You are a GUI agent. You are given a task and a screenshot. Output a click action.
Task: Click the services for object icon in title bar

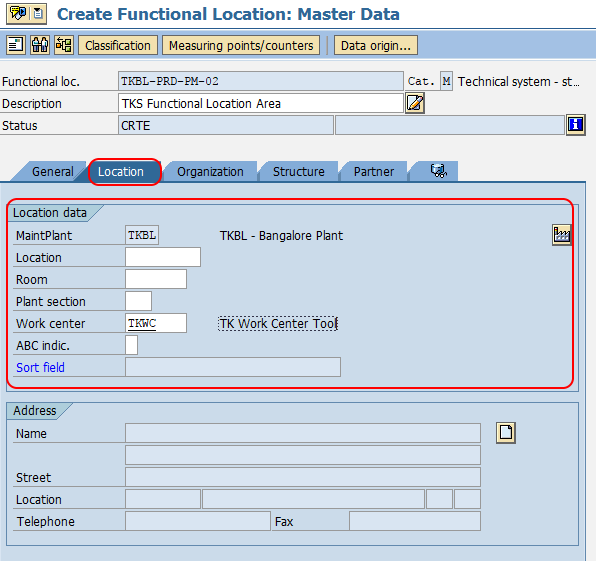18,14
